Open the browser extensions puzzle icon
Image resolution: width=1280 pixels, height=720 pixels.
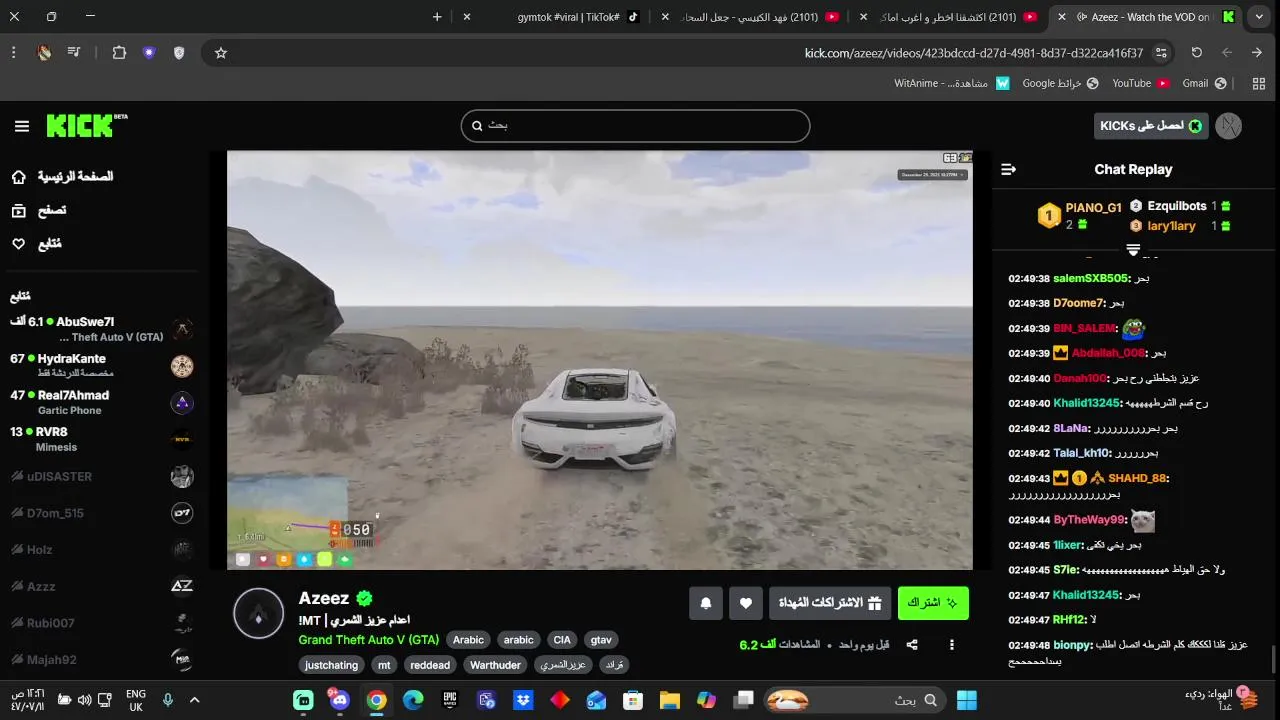tap(119, 53)
